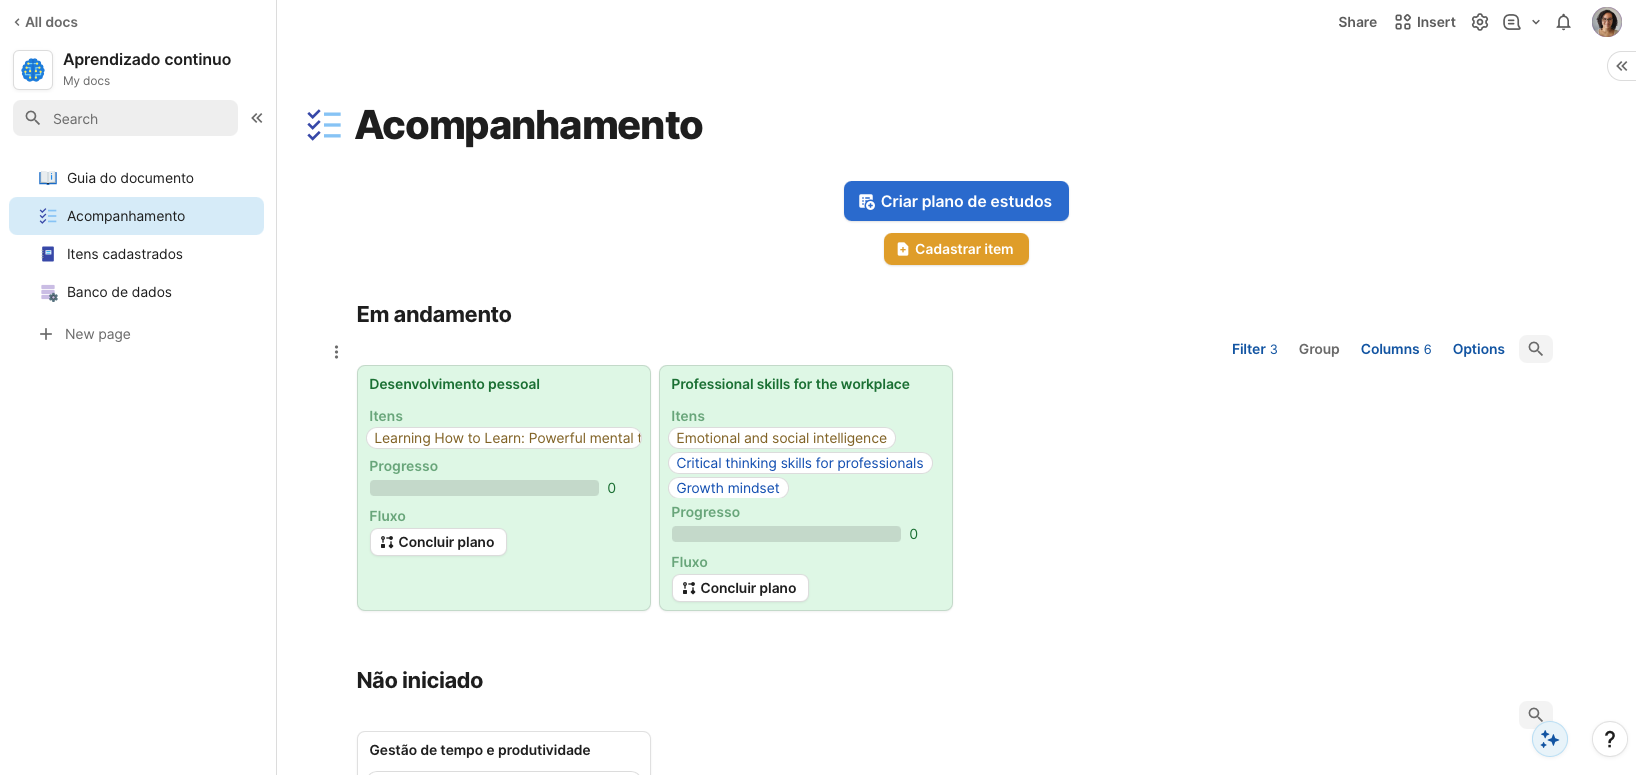Viewport: 1636px width, 775px height.
Task: Collapse the right side panel
Action: click(1620, 65)
